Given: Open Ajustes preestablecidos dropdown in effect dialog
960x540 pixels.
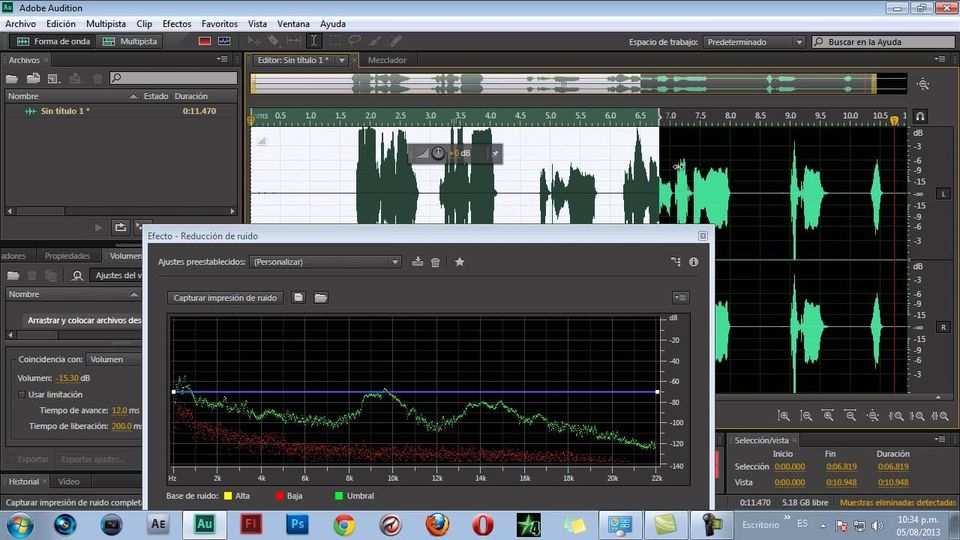Looking at the screenshot, I should tap(325, 261).
